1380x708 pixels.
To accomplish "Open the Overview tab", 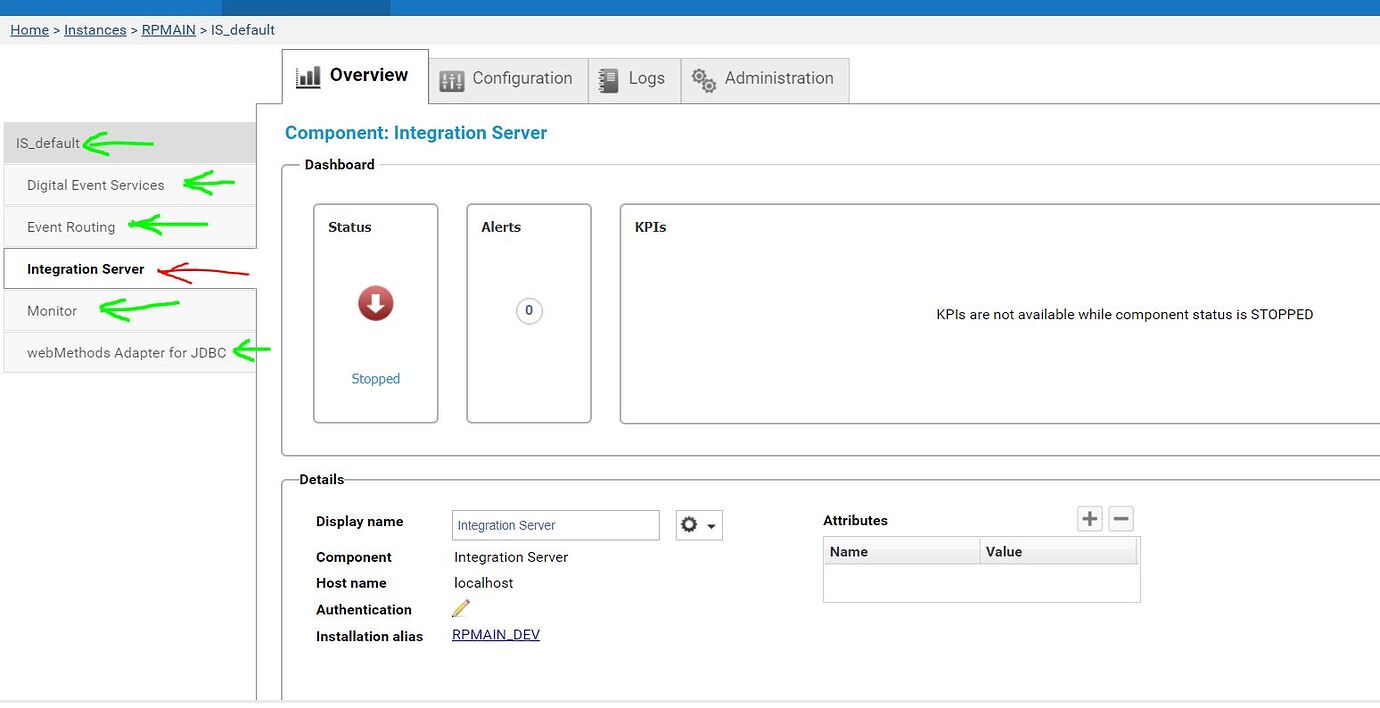I will coord(355,76).
